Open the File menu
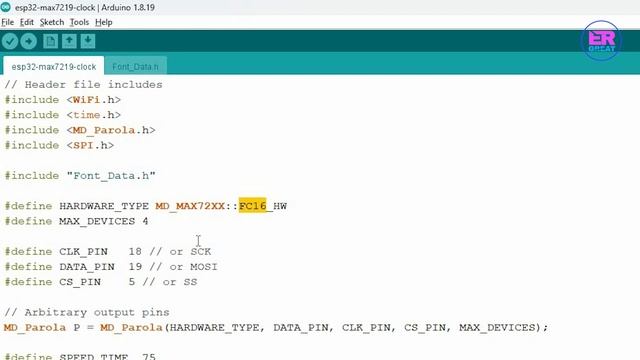 [x=7, y=22]
